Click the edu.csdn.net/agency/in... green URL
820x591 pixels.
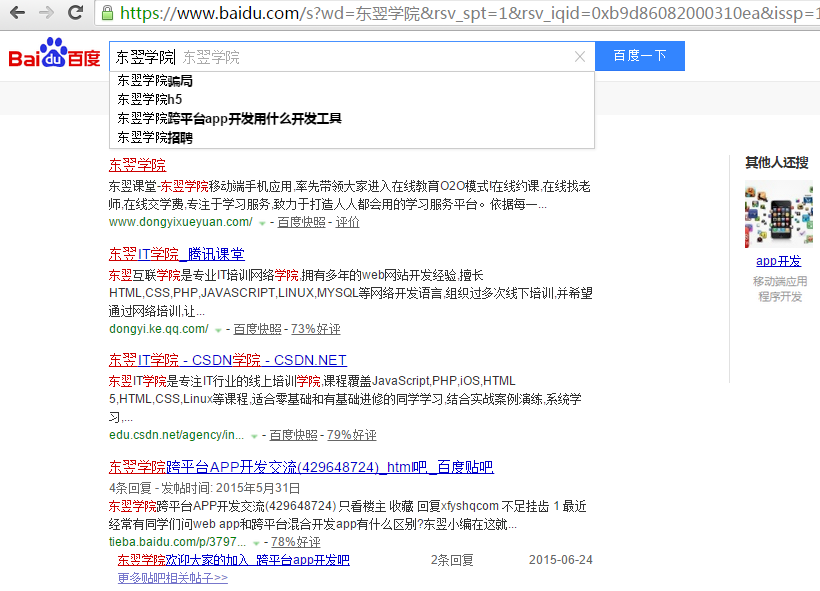(177, 435)
